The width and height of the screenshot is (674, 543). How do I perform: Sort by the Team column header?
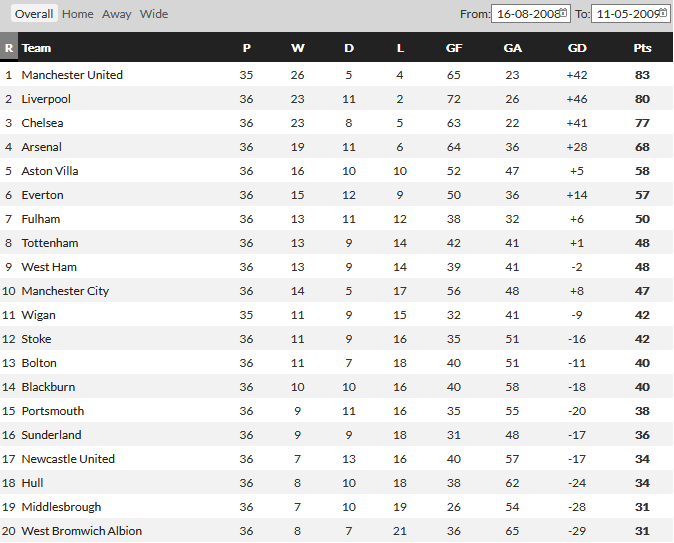click(x=36, y=48)
